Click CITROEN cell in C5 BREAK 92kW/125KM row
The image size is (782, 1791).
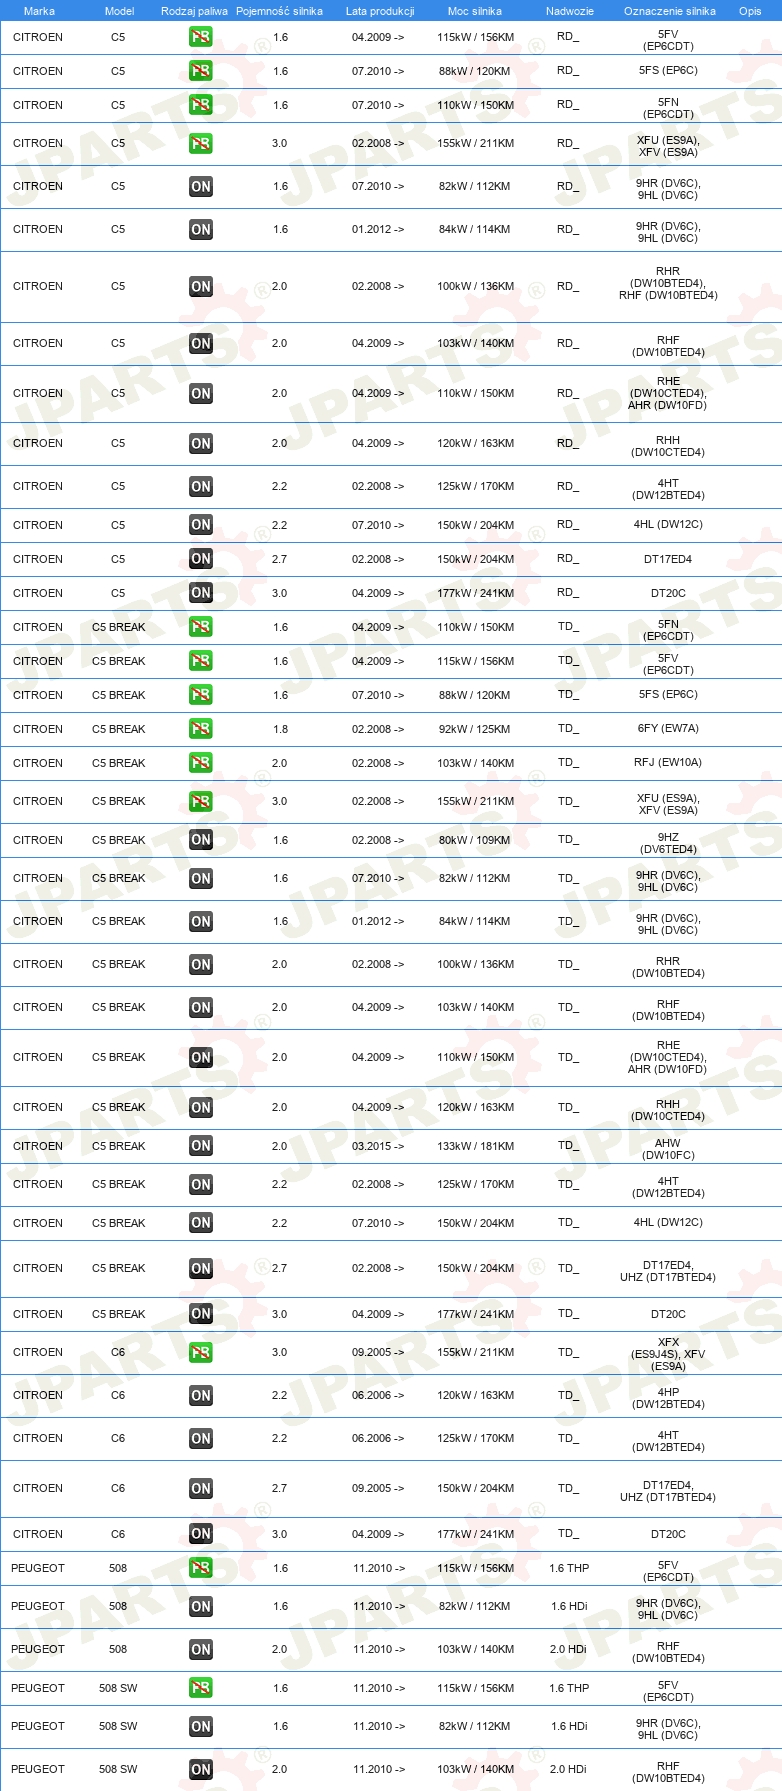click(x=38, y=729)
